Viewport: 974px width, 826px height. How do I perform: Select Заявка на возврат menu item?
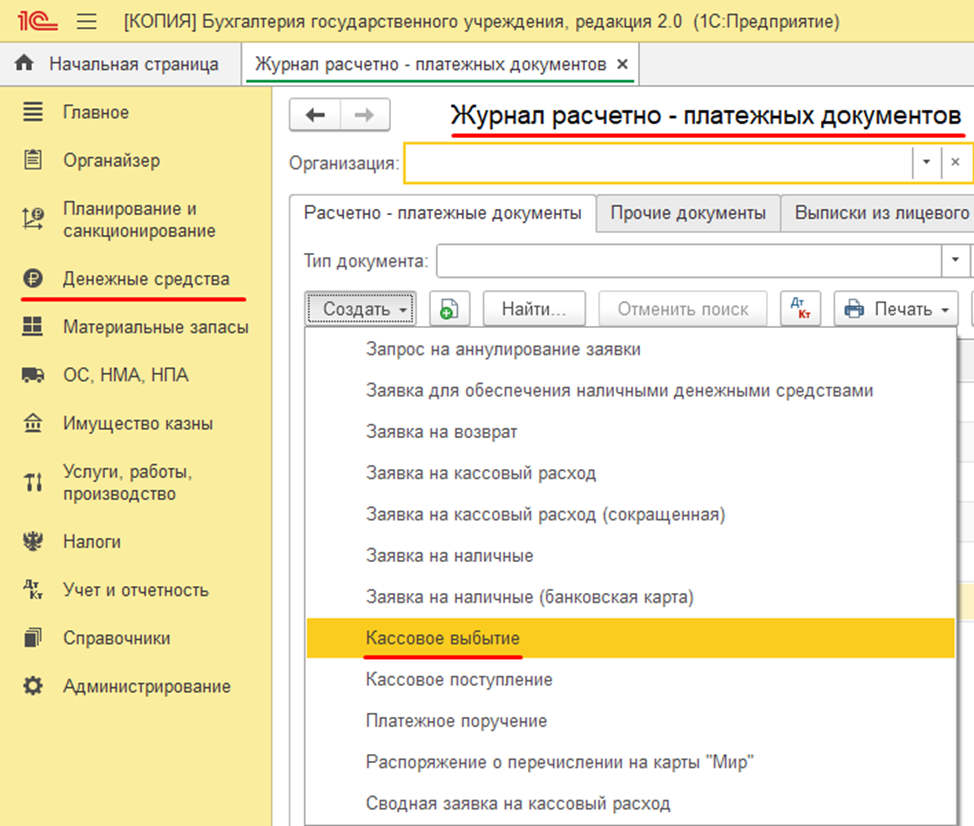click(630, 432)
